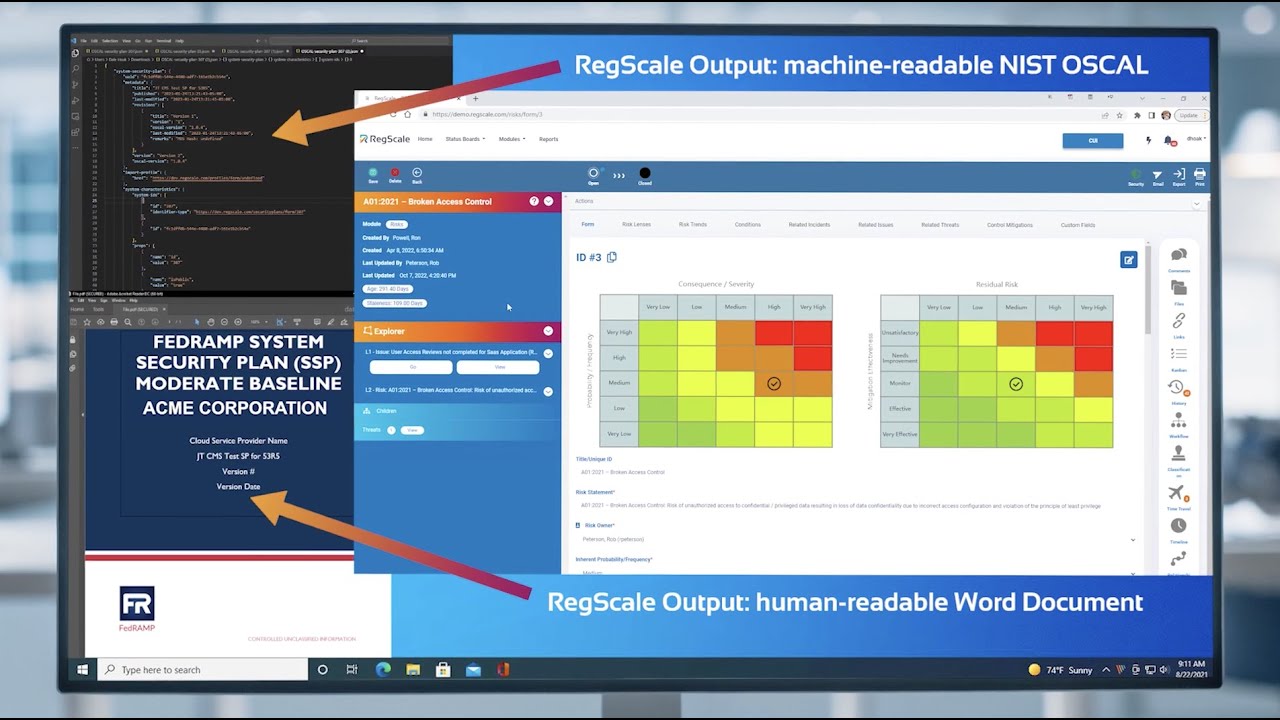
Task: Switch to the Risk Lenses tab
Action: tap(636, 224)
